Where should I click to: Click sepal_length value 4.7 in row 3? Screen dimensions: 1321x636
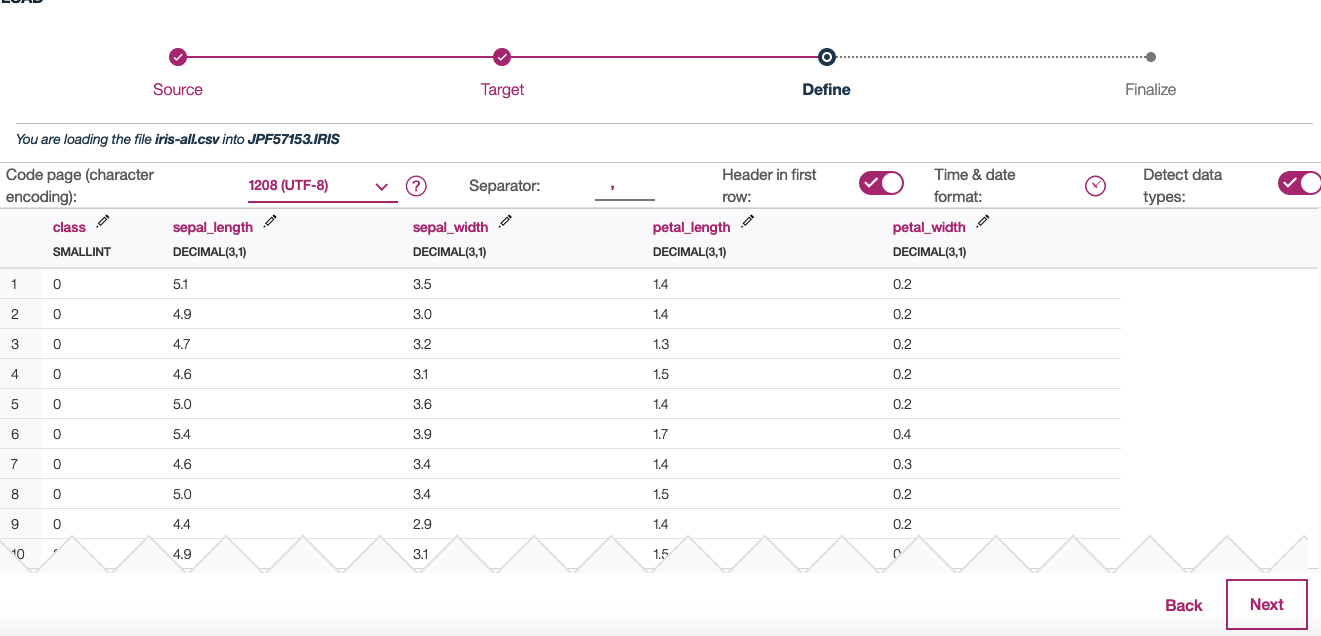click(x=182, y=344)
